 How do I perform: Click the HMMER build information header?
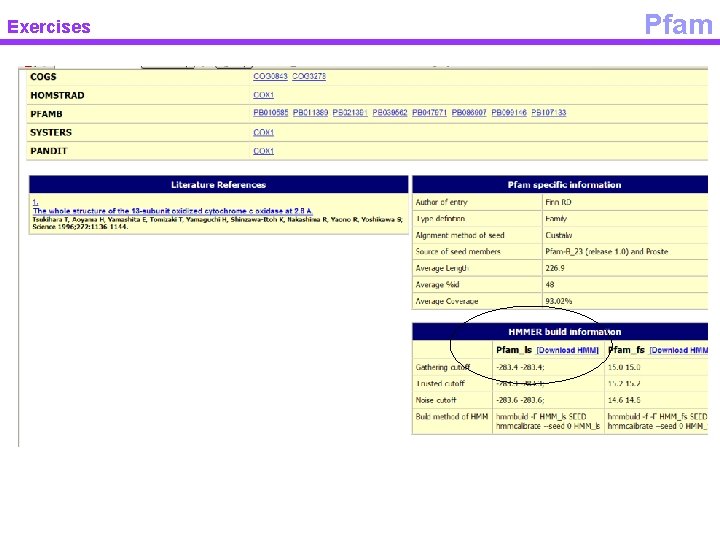[560, 332]
